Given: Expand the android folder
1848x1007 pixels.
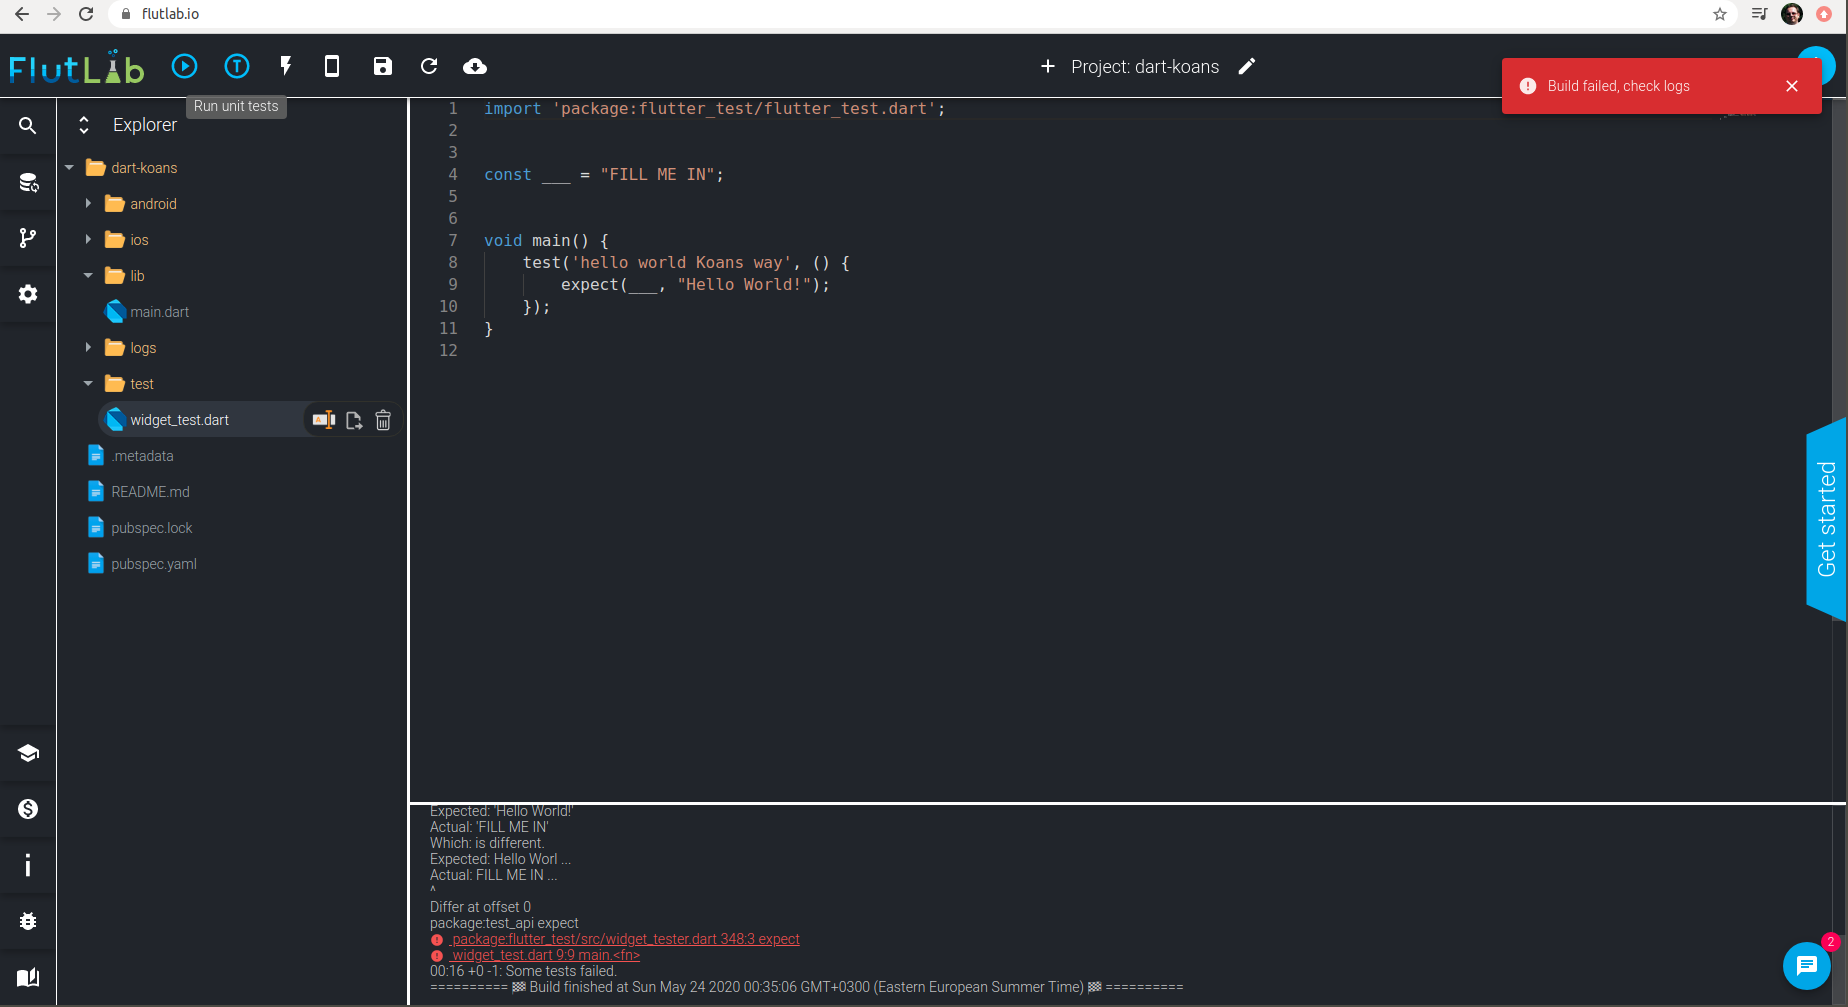Looking at the screenshot, I should click(90, 203).
